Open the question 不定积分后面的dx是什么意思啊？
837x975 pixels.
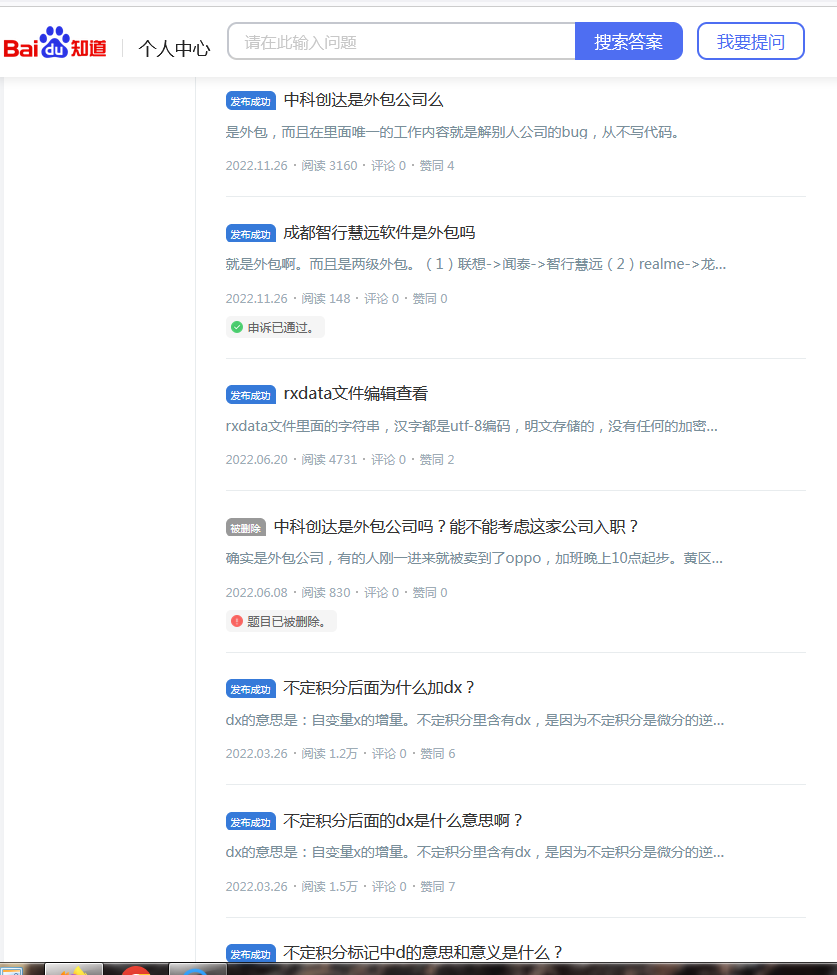tap(404, 821)
